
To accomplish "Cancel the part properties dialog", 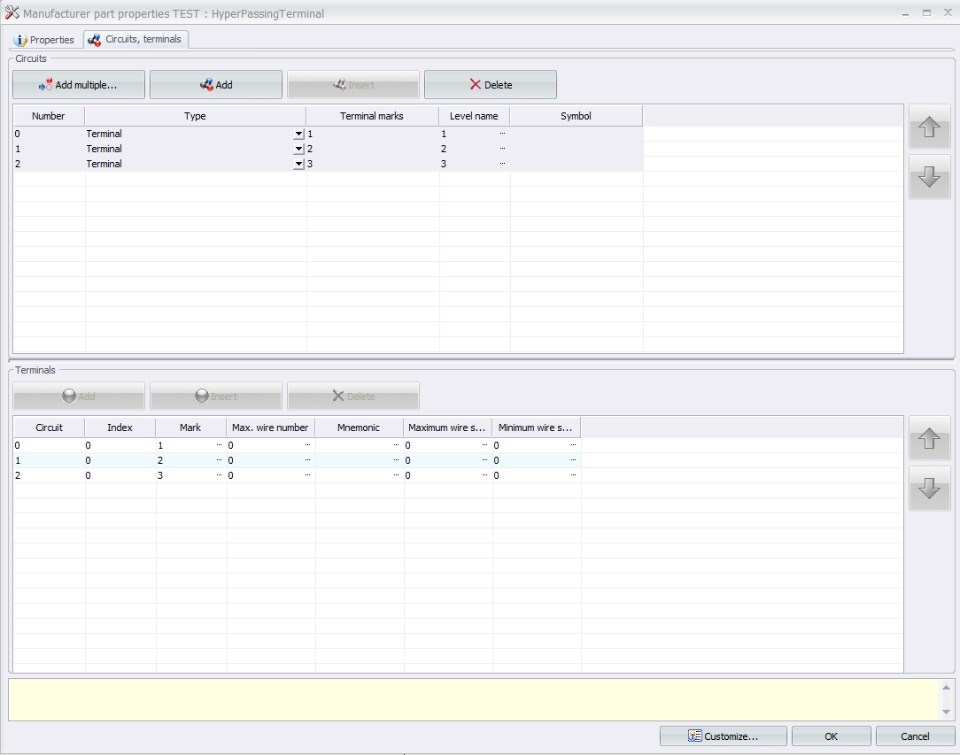I will pyautogui.click(x=915, y=737).
